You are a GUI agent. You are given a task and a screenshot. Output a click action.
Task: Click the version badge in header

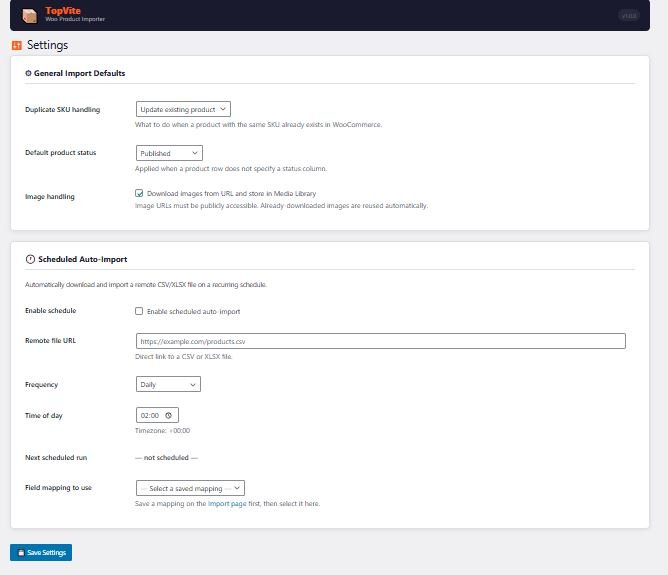[x=627, y=15]
